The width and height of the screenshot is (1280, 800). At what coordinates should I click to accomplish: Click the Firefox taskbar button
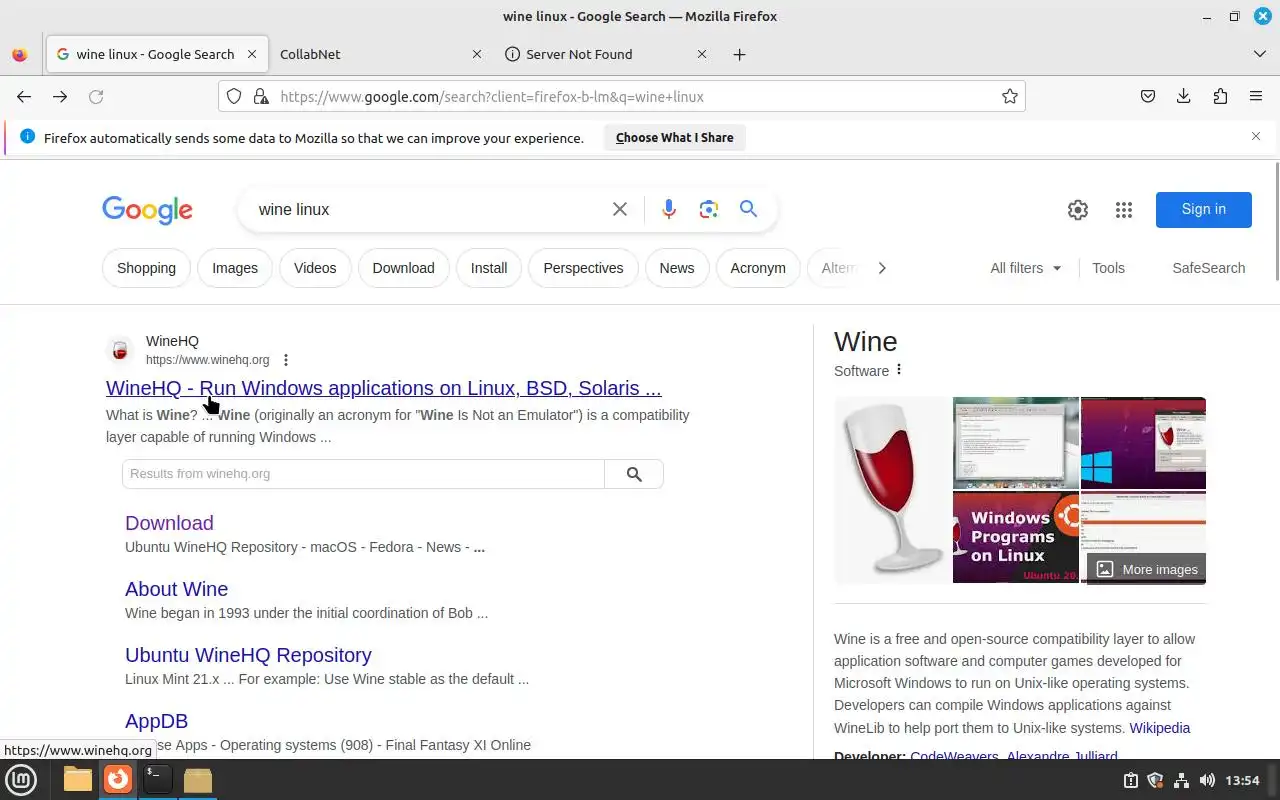point(118,779)
